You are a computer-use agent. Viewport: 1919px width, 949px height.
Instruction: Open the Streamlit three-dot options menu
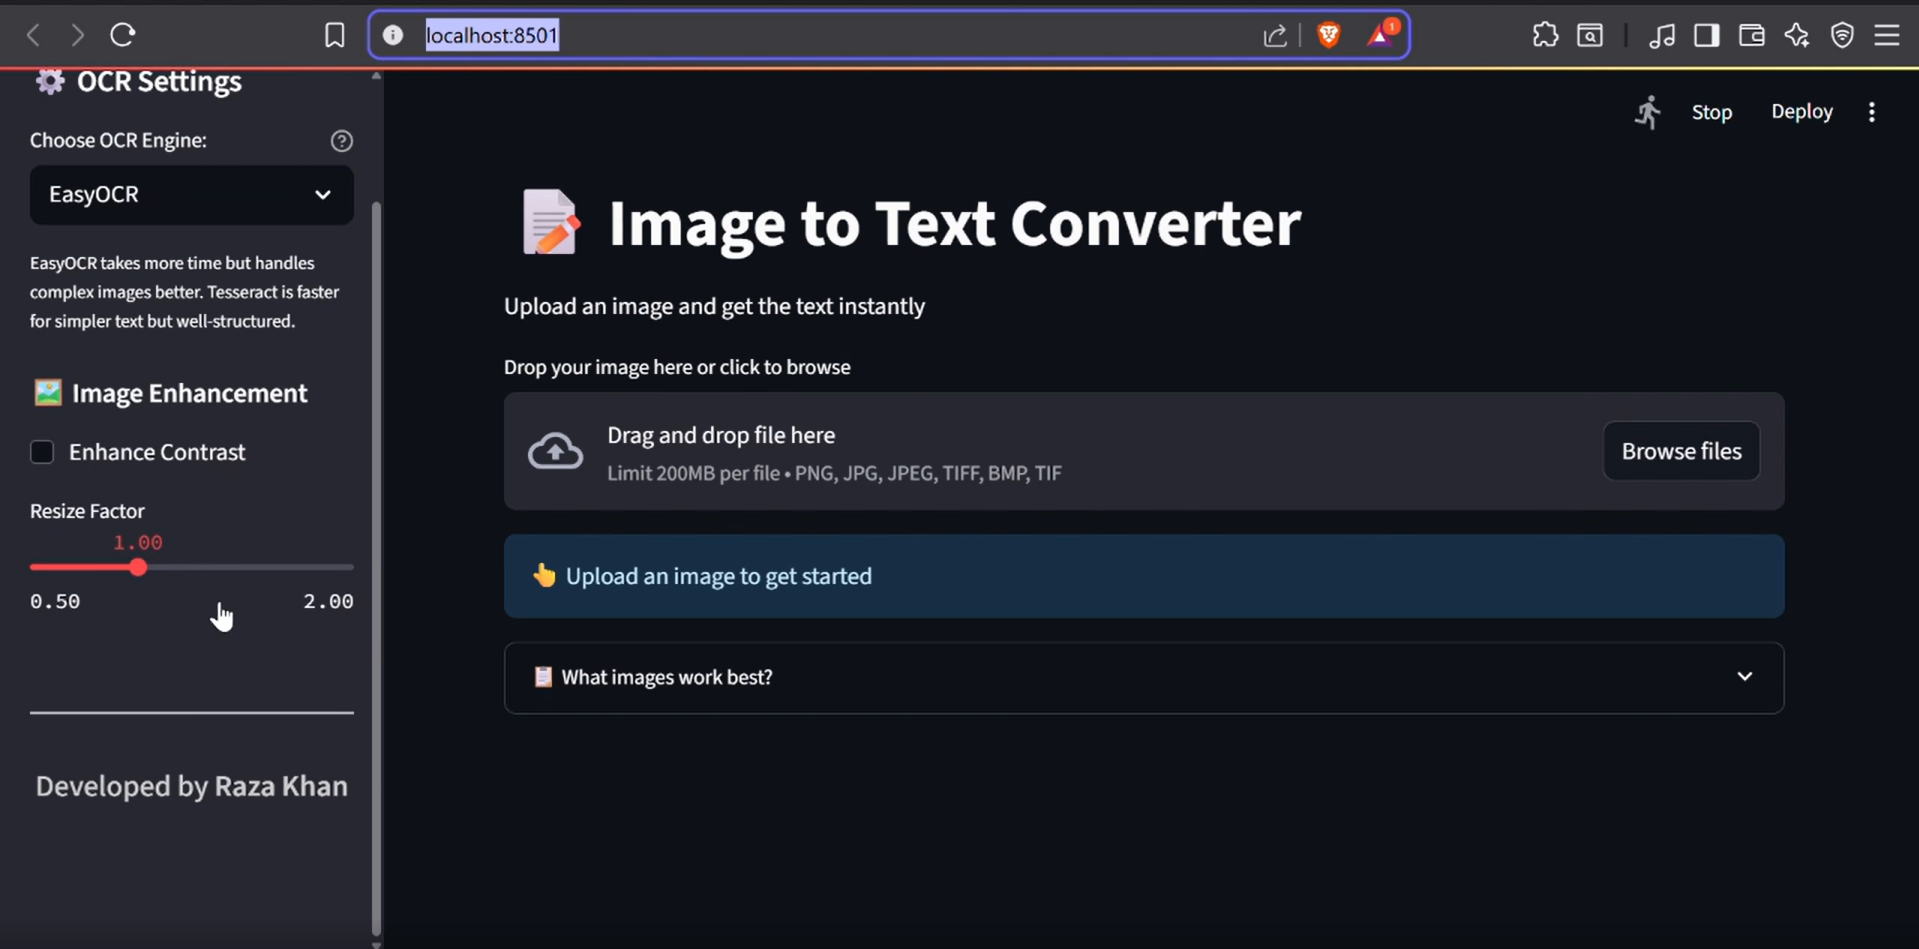point(1871,112)
